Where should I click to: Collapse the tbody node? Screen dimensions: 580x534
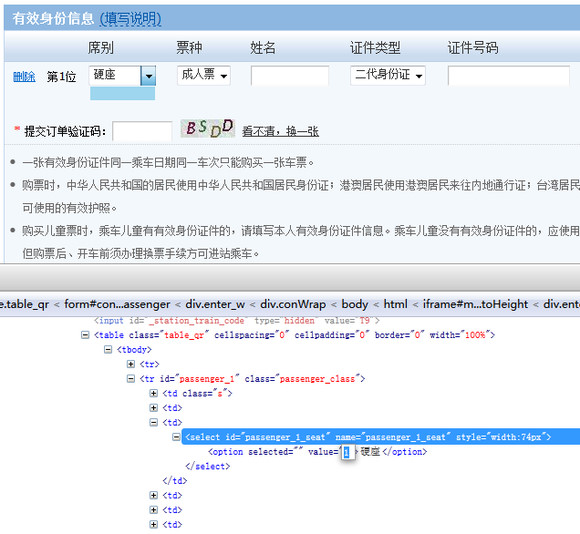(x=108, y=349)
